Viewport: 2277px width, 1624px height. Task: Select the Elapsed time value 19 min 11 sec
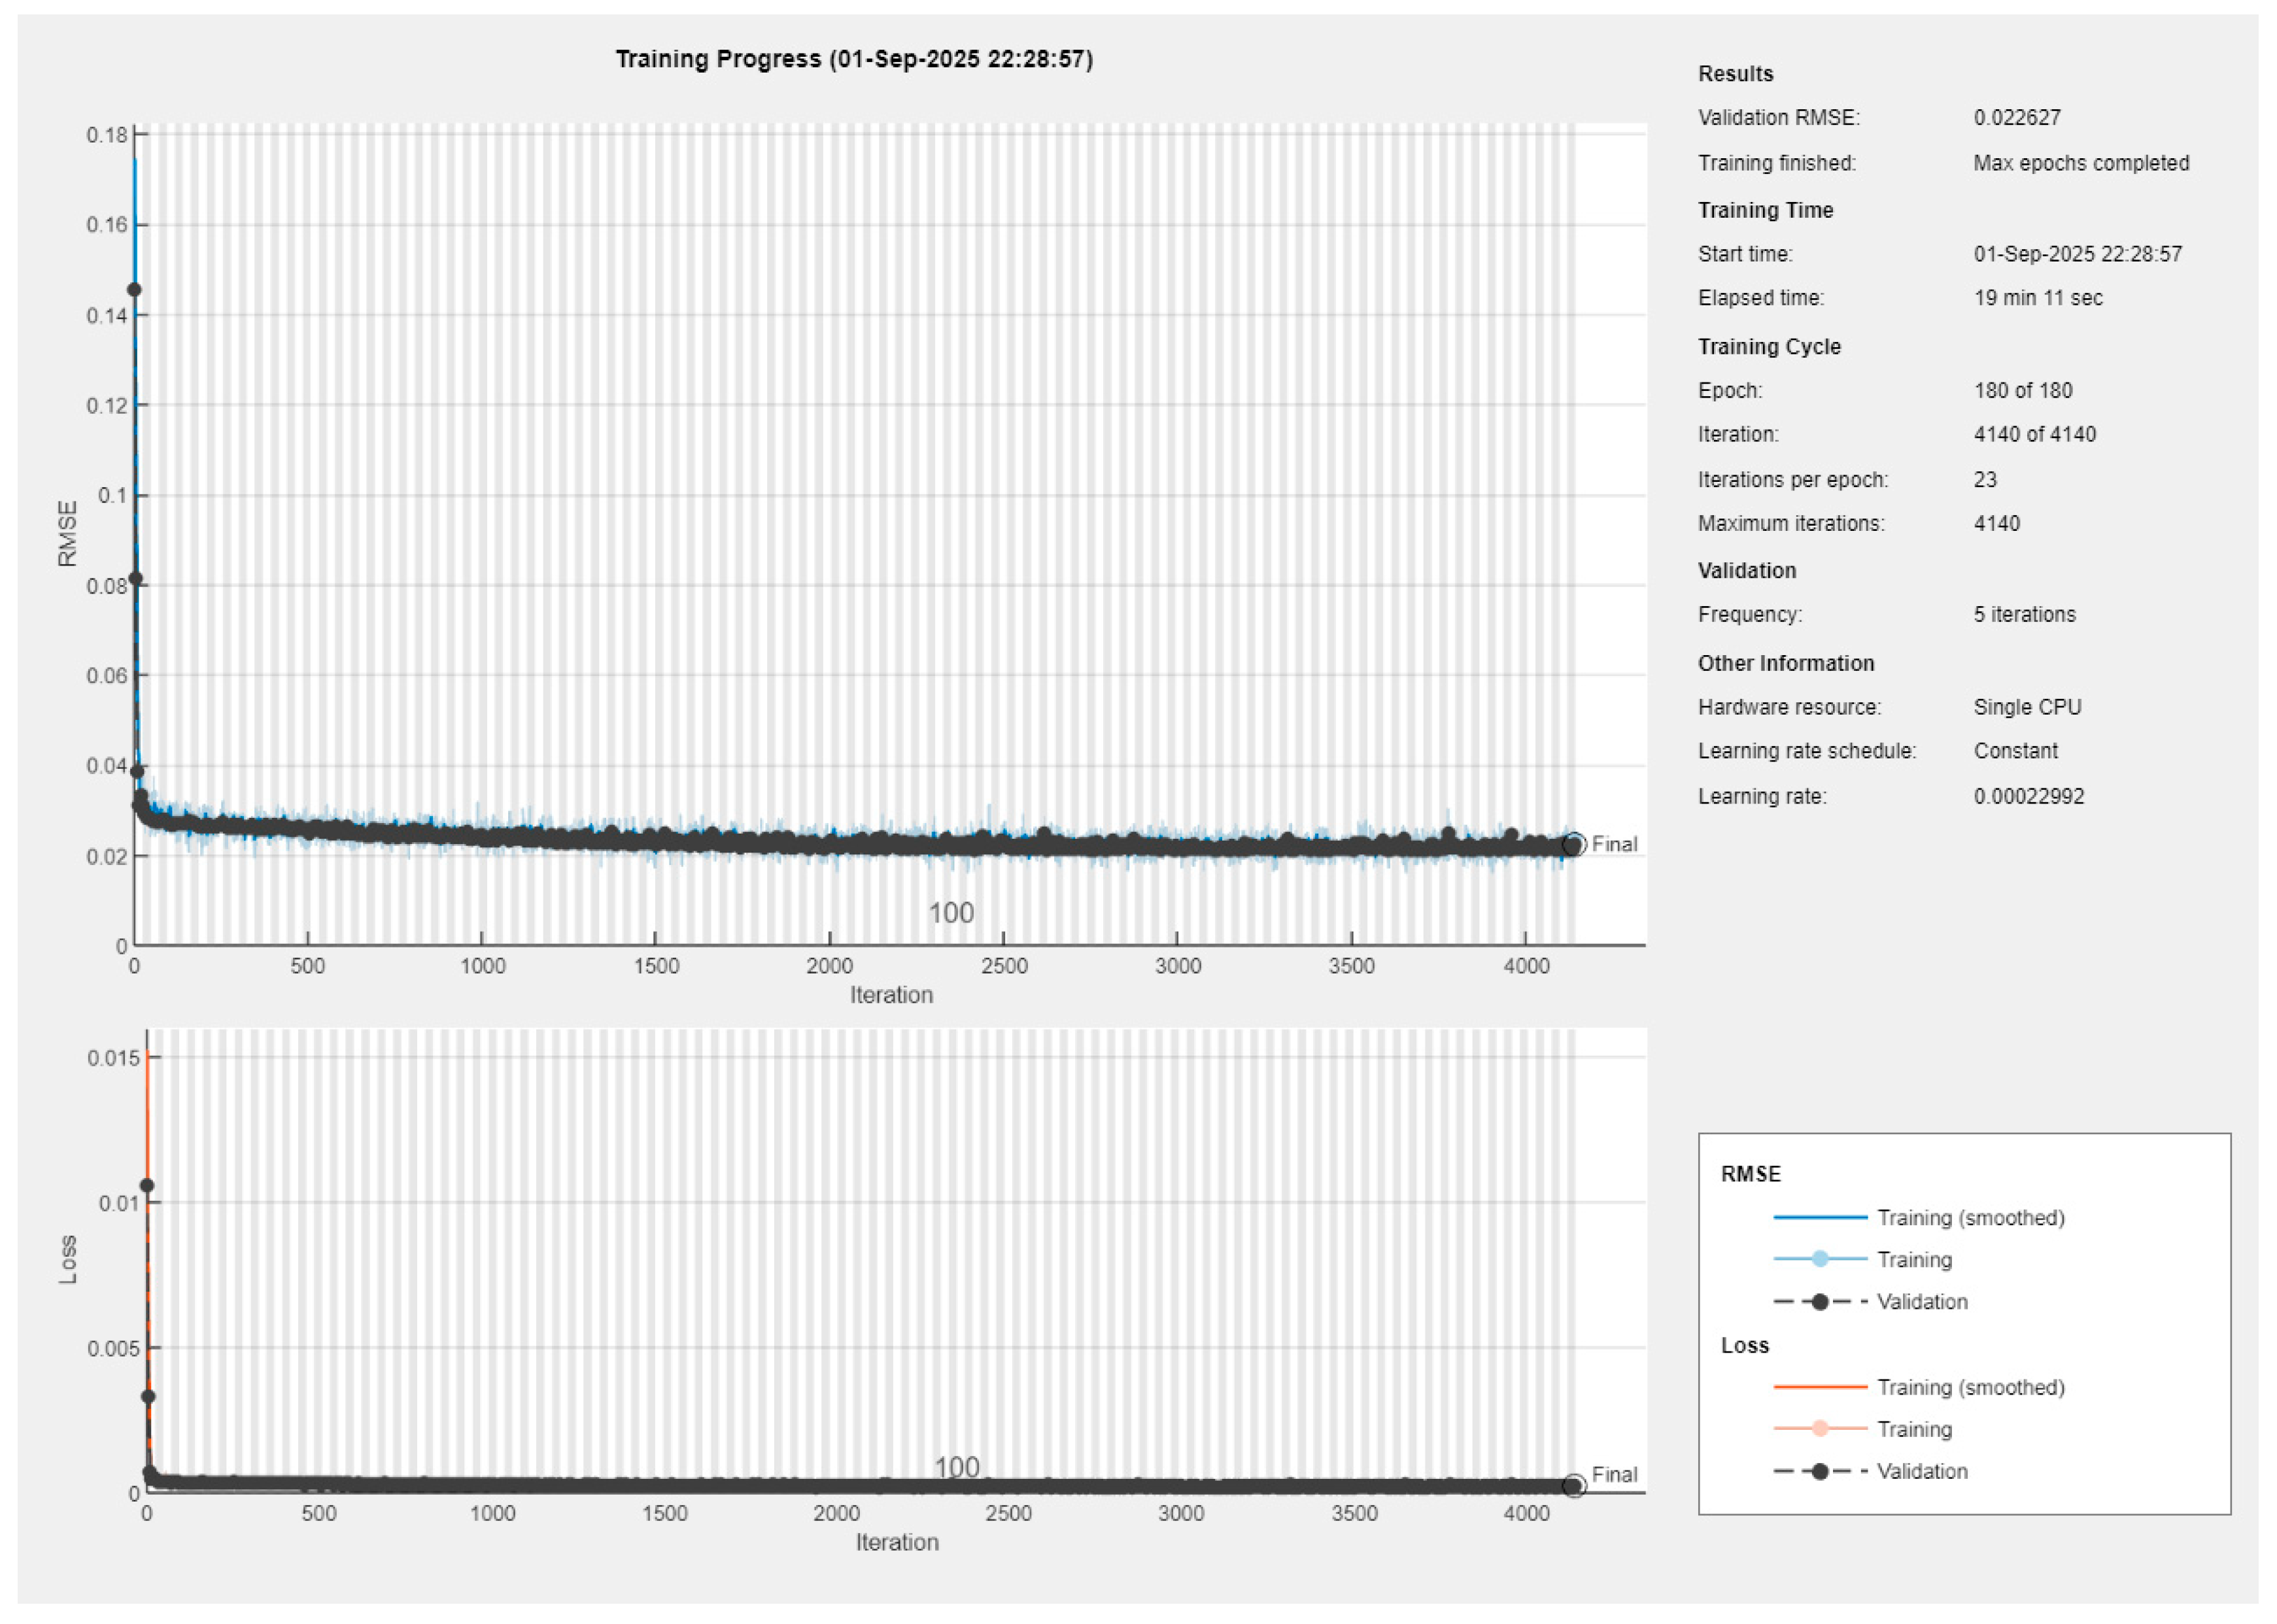[2037, 298]
